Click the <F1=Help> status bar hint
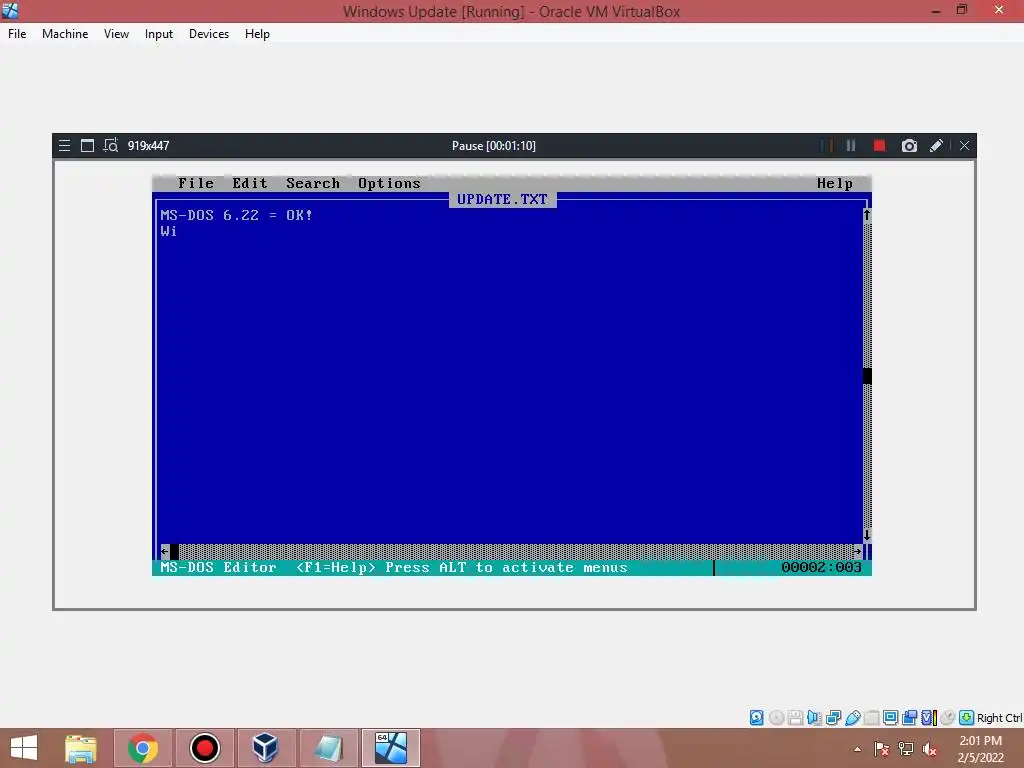Image resolution: width=1024 pixels, height=768 pixels. pyautogui.click(x=336, y=567)
